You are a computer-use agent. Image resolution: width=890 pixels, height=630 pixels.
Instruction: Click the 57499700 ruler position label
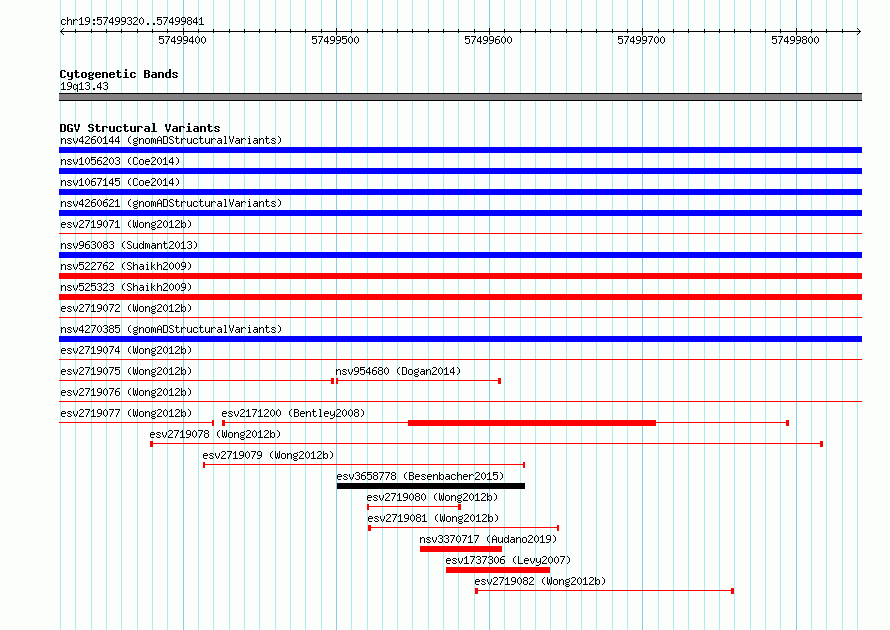(x=641, y=40)
